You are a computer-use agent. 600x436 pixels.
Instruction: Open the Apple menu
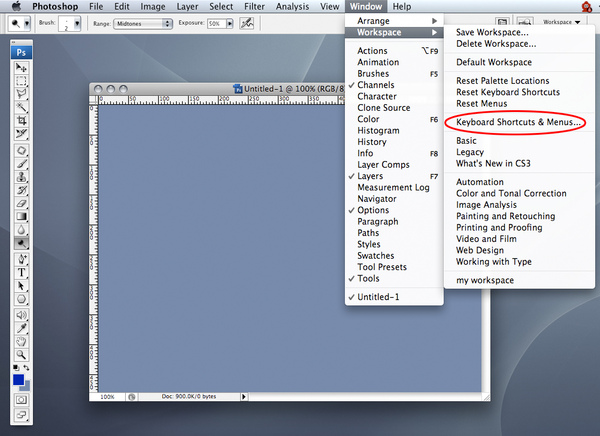(x=16, y=6)
